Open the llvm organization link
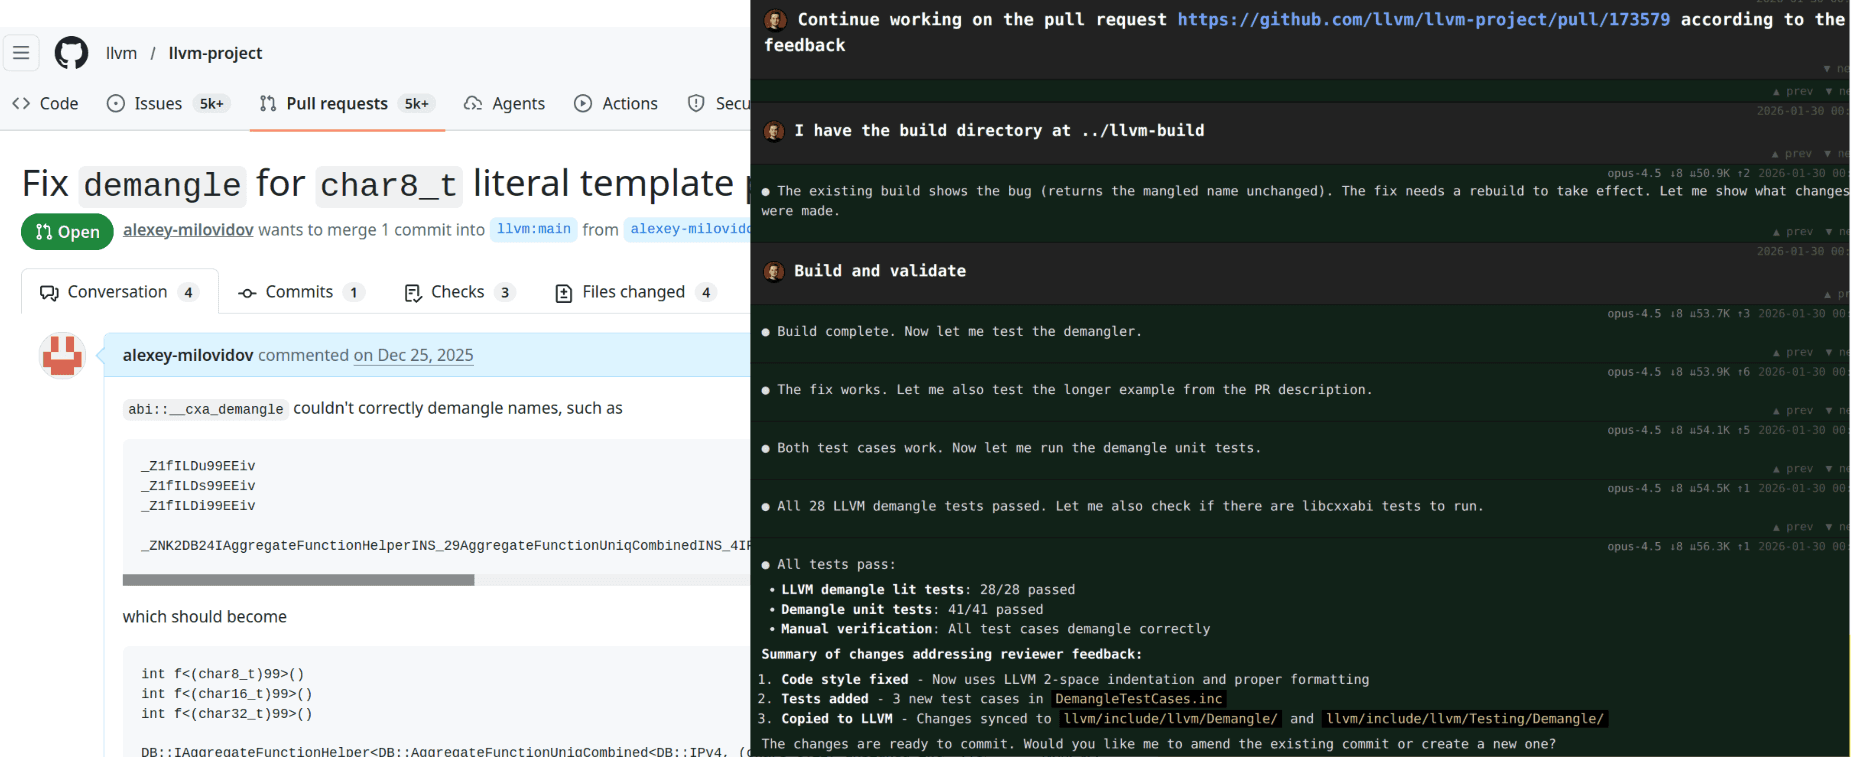This screenshot has width=1851, height=757. click(121, 53)
